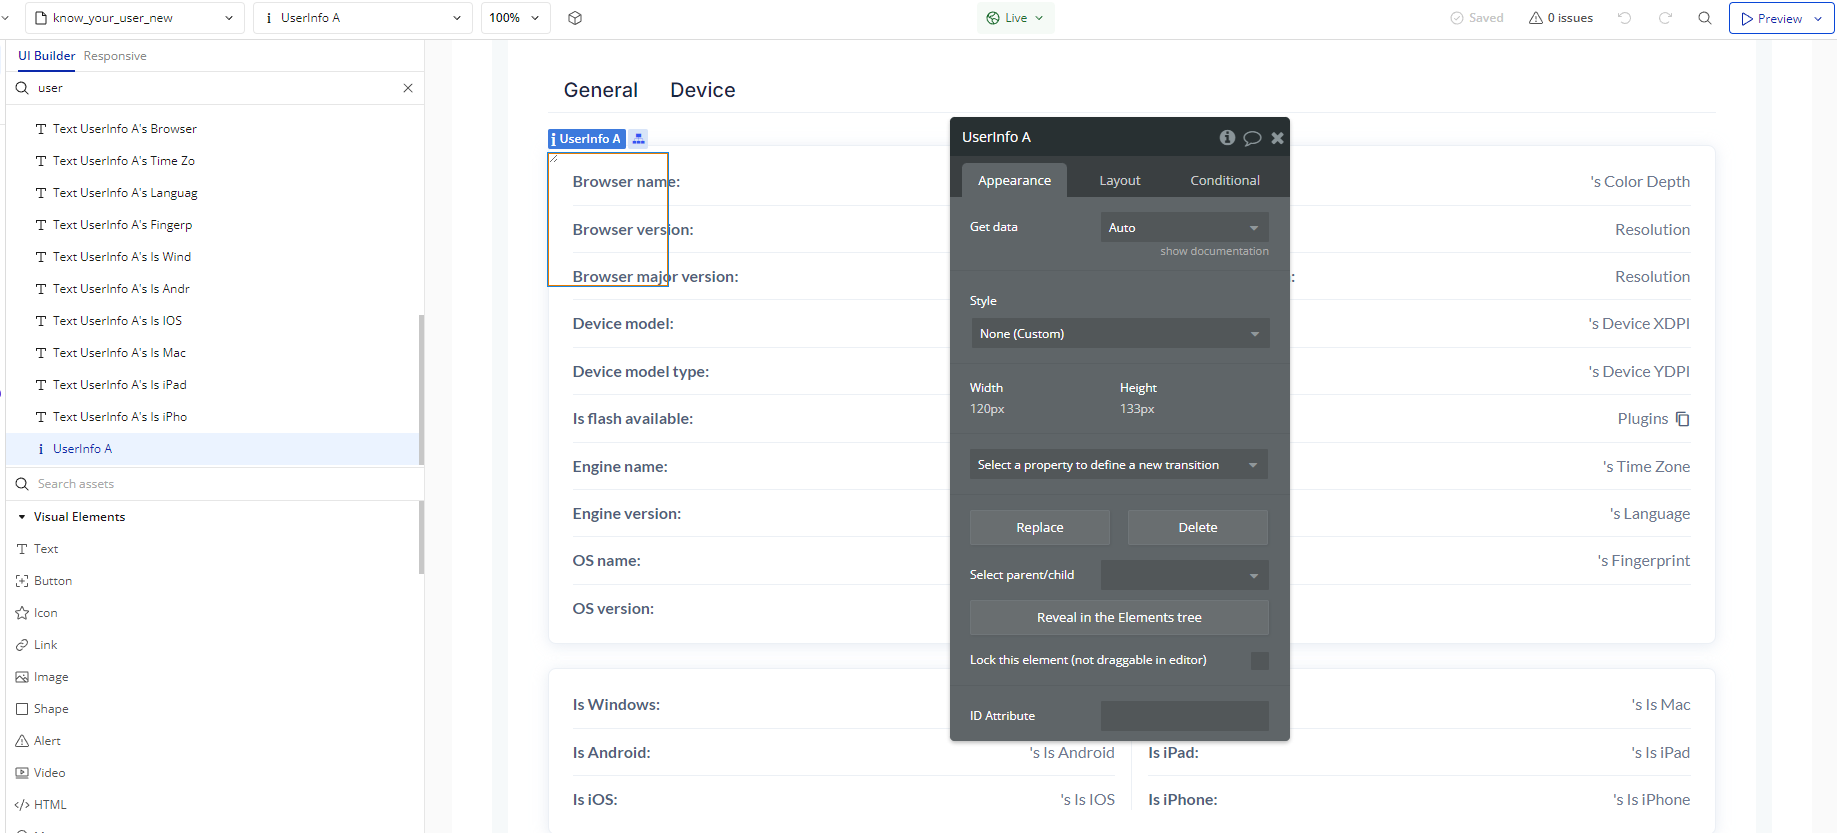Click Reveal in the Elements tree
1837x833 pixels.
click(1119, 618)
